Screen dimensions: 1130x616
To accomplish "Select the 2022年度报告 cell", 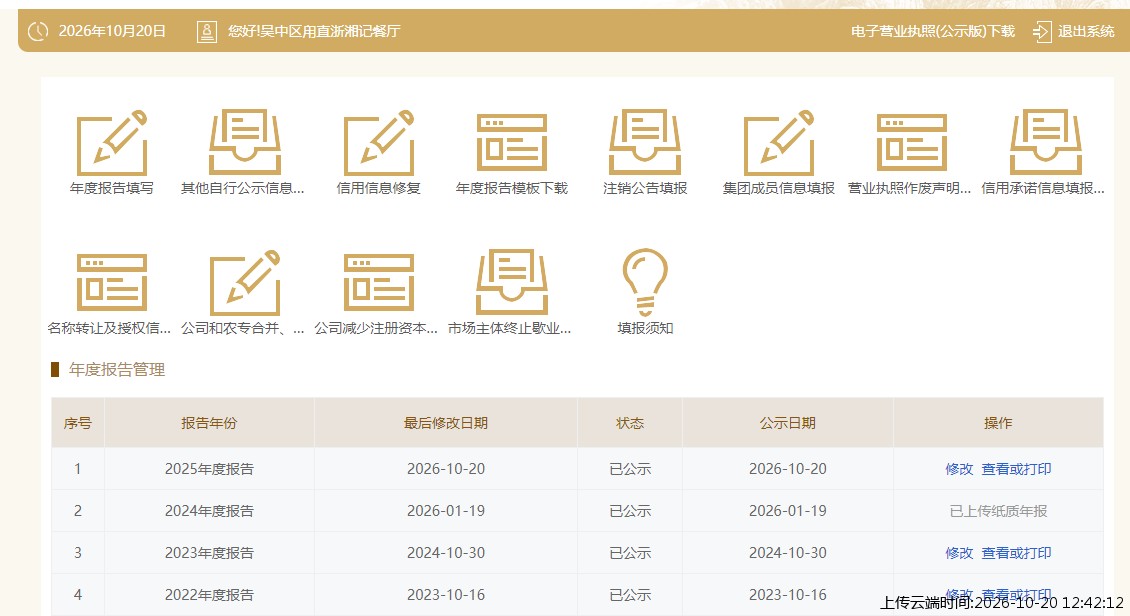I will pyautogui.click(x=209, y=594).
